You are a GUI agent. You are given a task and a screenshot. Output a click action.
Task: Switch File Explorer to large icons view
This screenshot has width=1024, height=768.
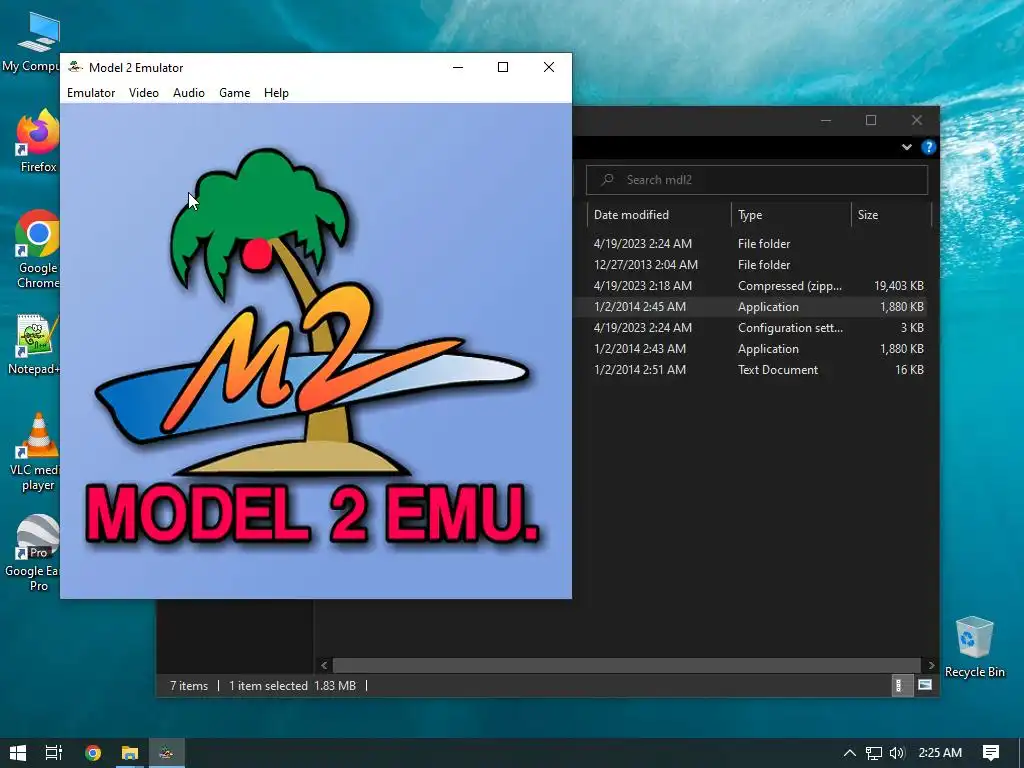pyautogui.click(x=925, y=685)
